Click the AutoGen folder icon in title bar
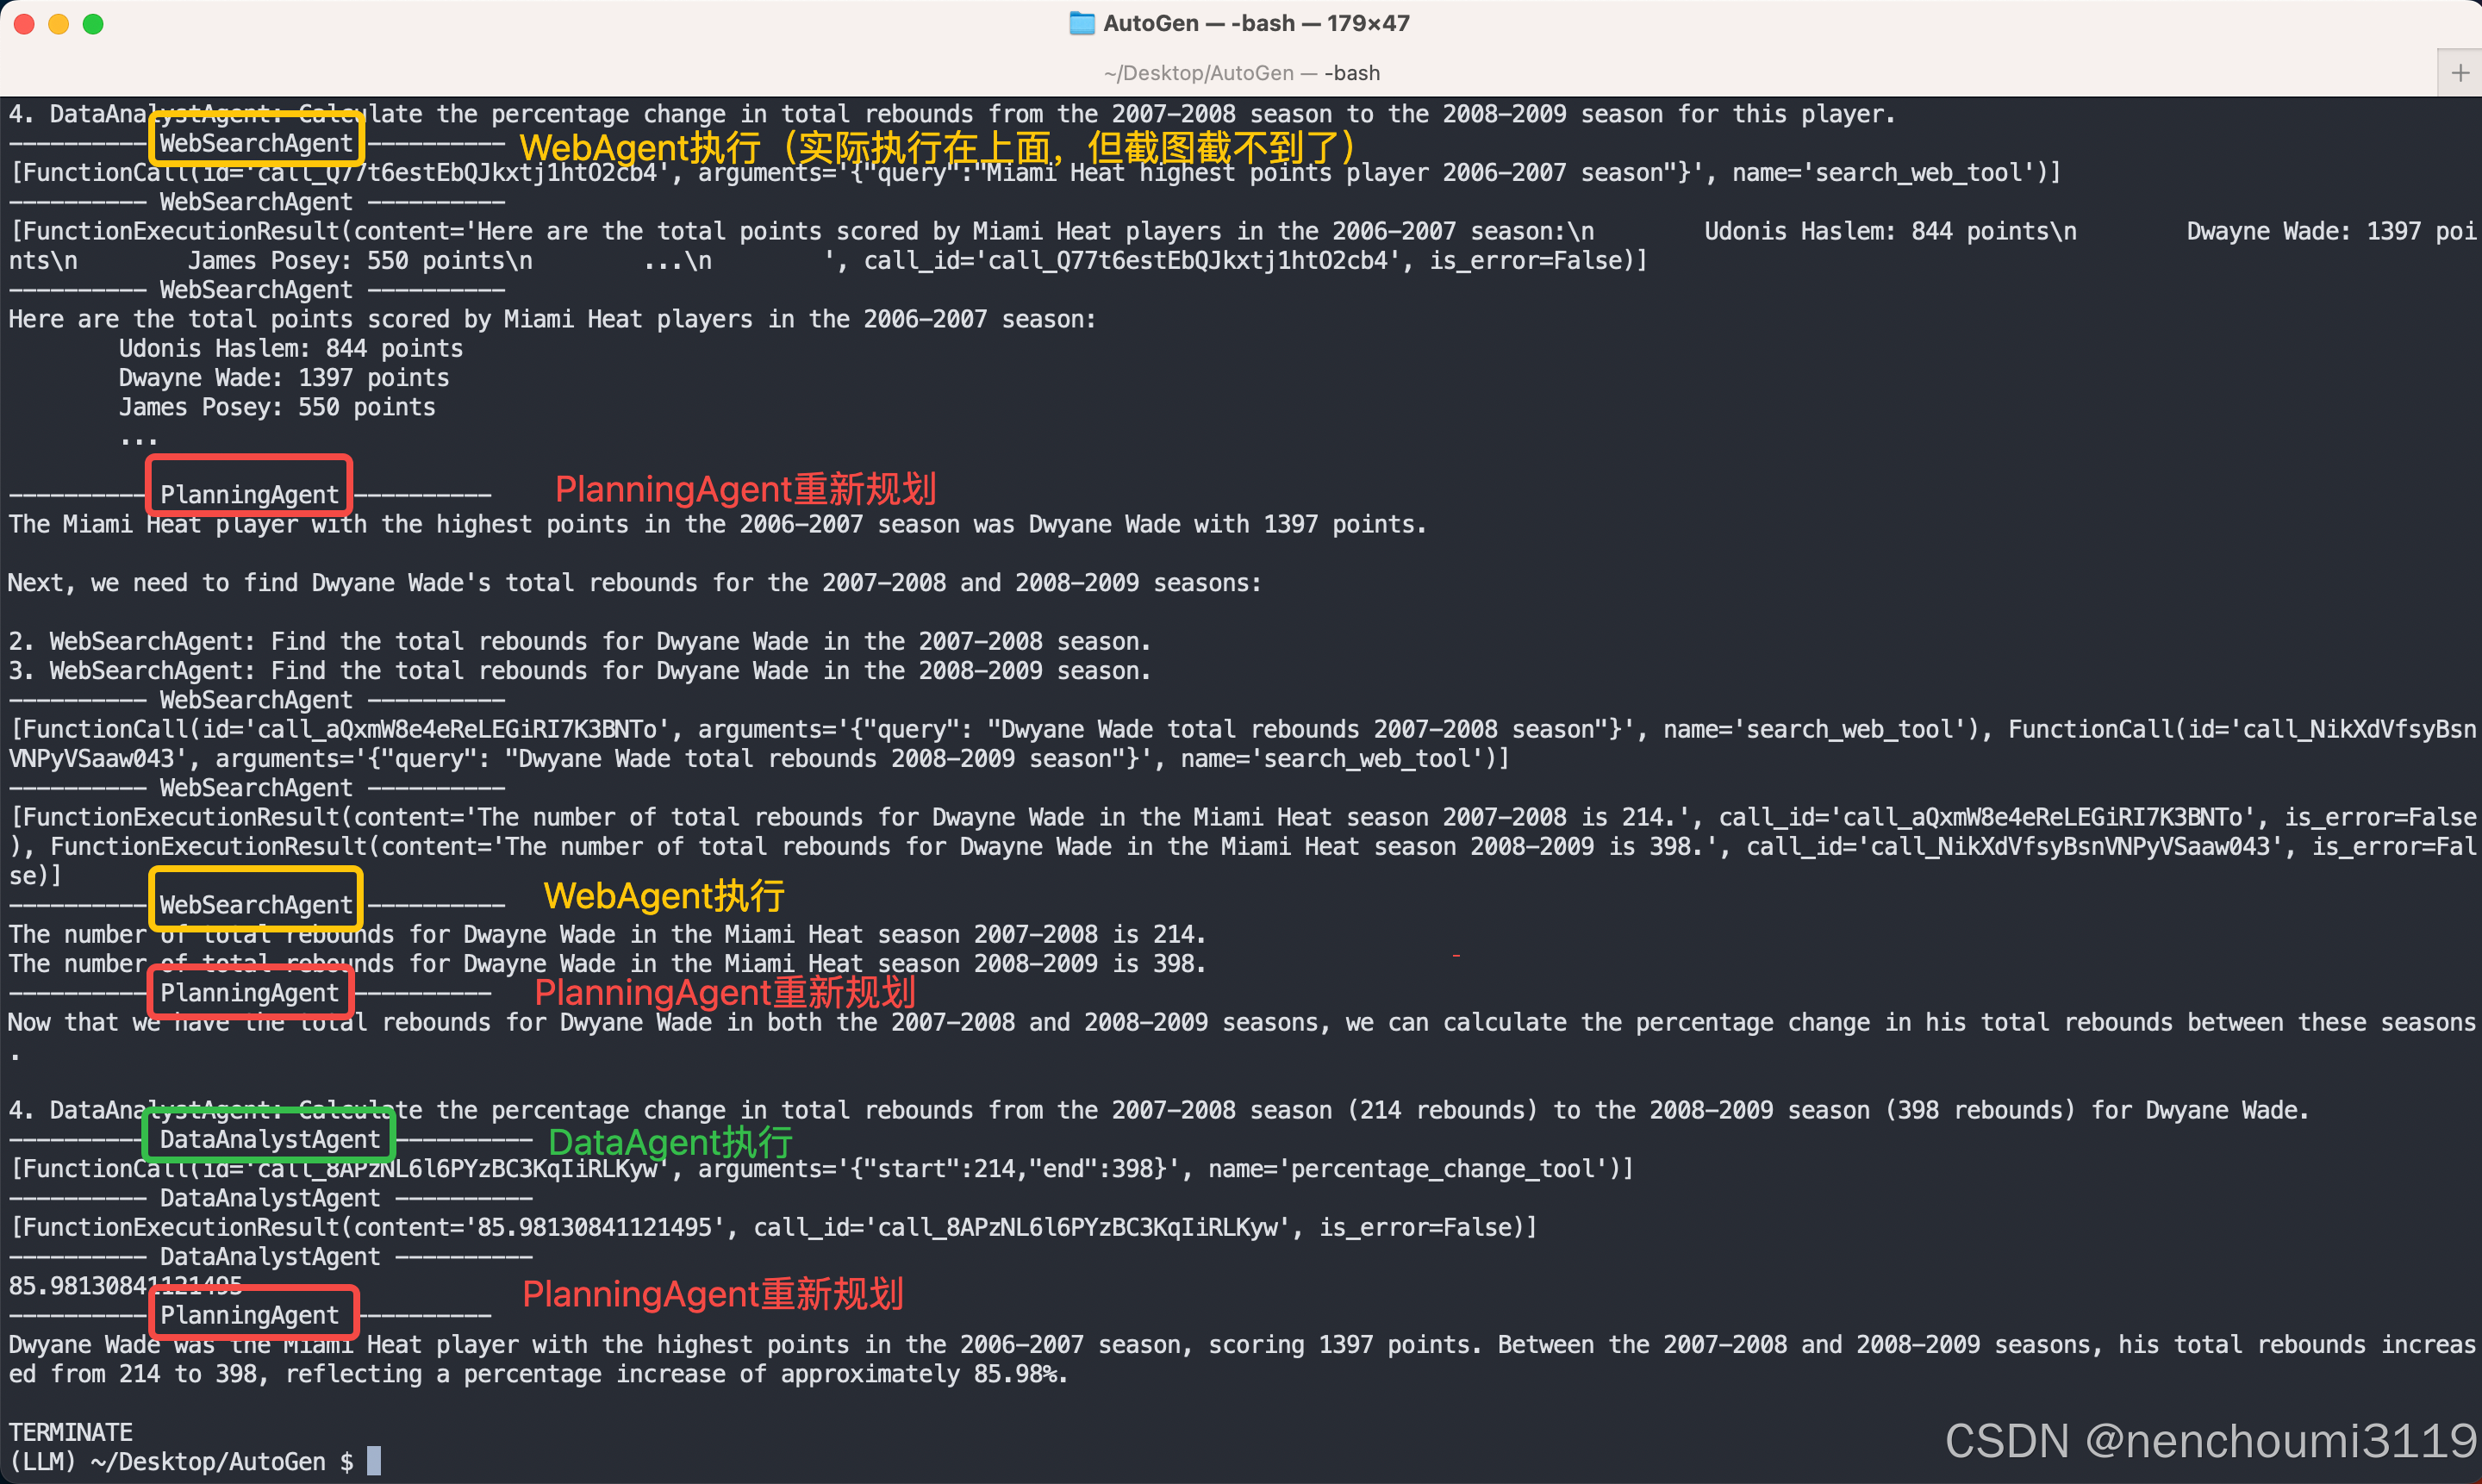Viewport: 2482px width, 1484px height. pyautogui.click(x=1081, y=23)
